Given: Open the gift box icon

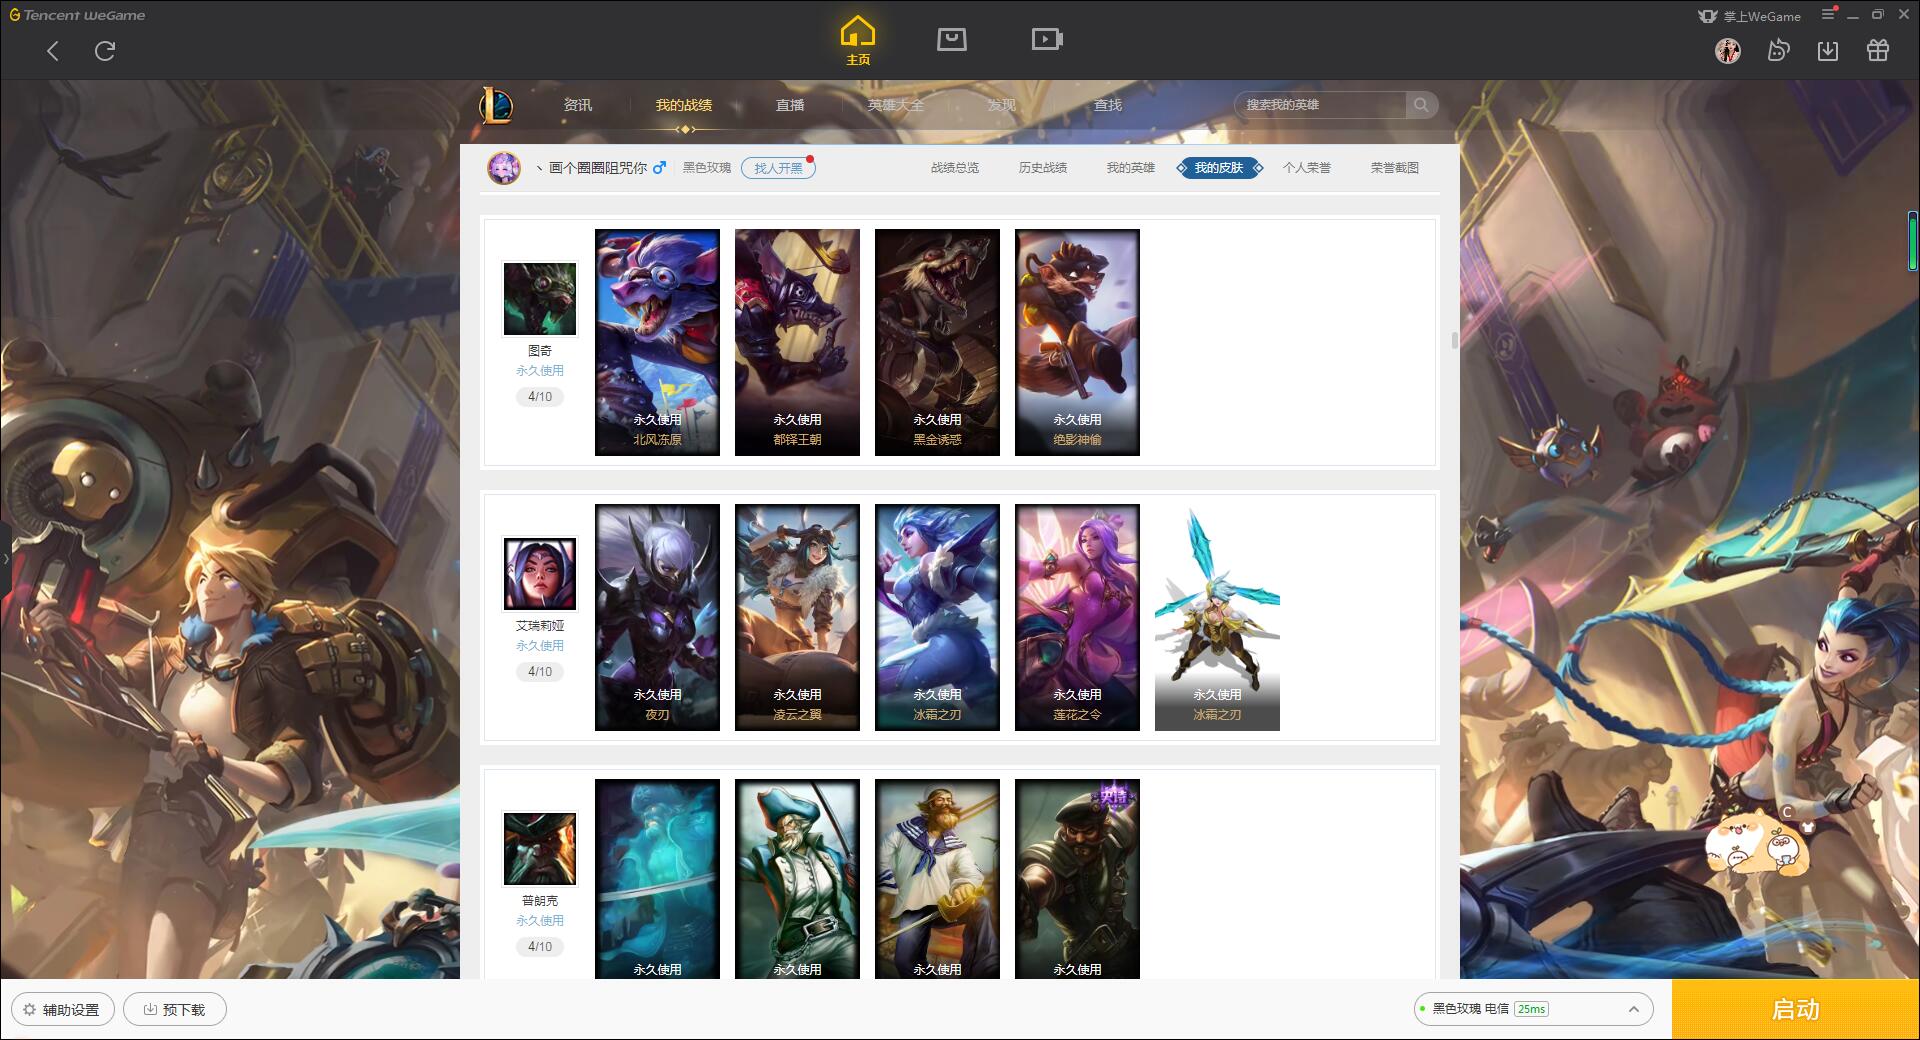Looking at the screenshot, I should [x=1878, y=51].
